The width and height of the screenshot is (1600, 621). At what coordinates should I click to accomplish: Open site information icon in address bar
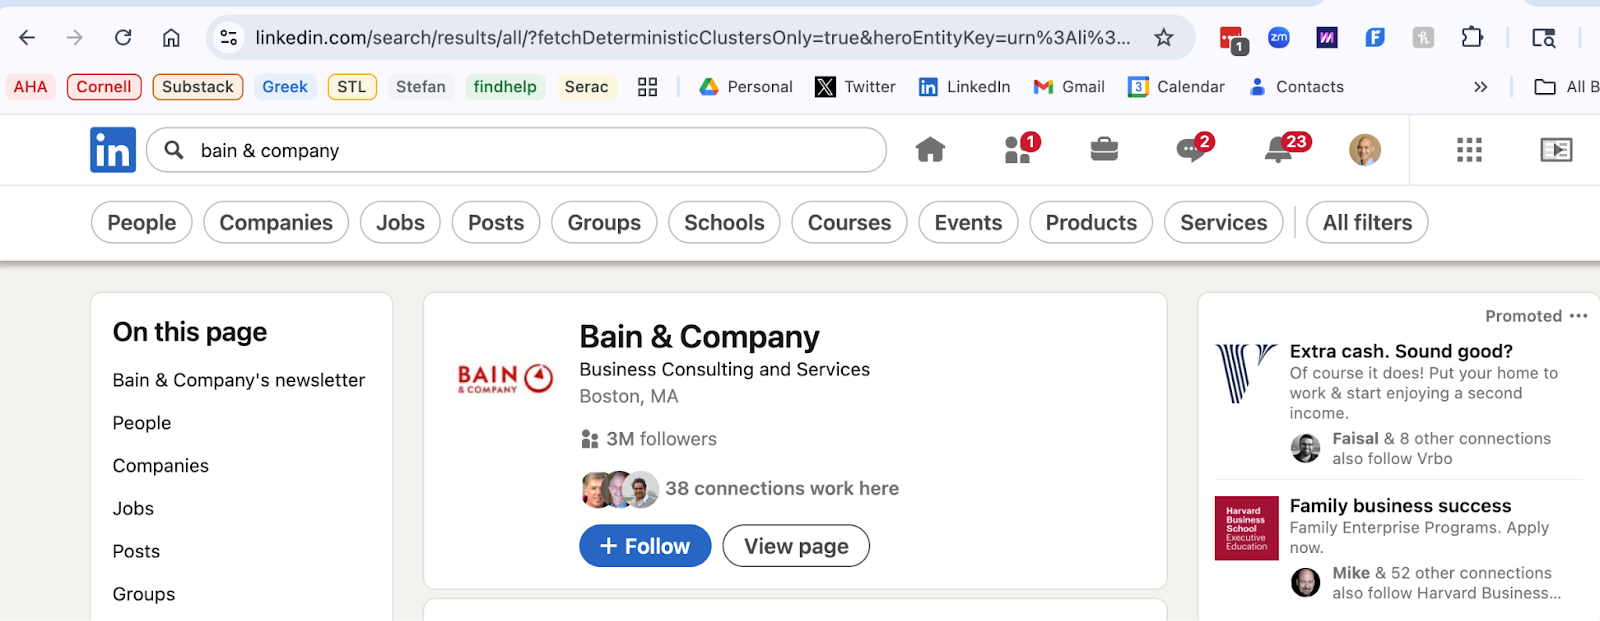click(229, 38)
